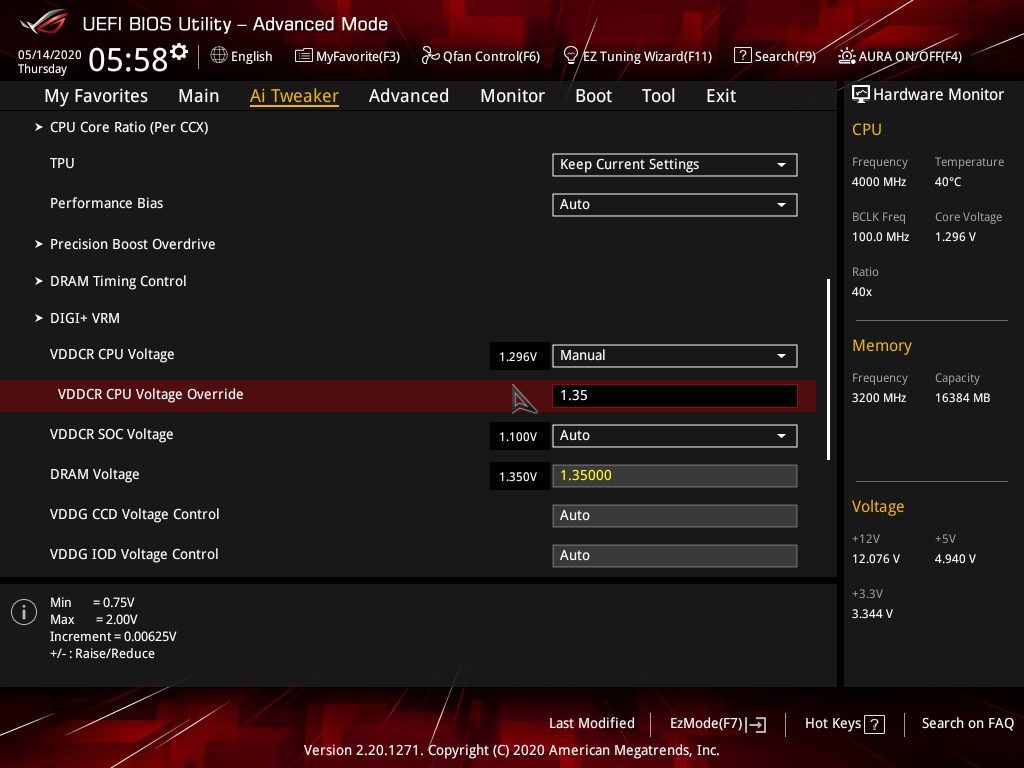Screen dimensions: 1024x768
Task: Click the 05:58 clock display
Action: (128, 60)
